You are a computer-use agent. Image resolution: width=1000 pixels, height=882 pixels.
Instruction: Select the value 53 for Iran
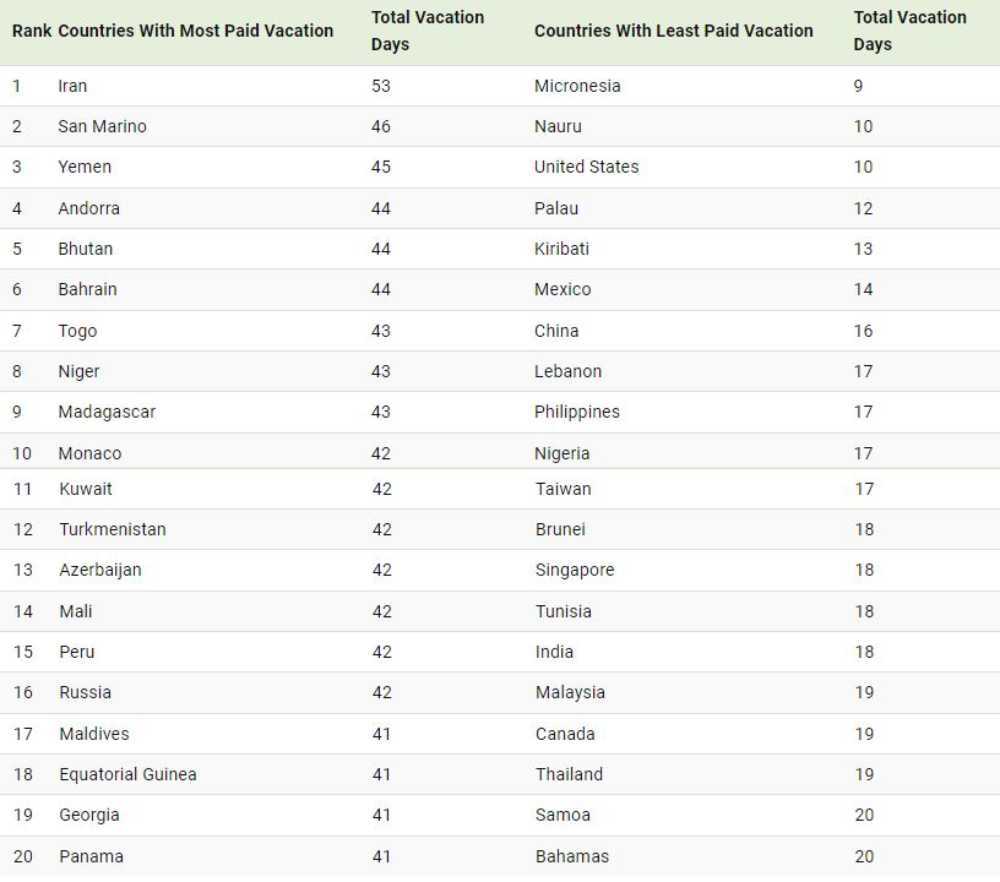381,85
